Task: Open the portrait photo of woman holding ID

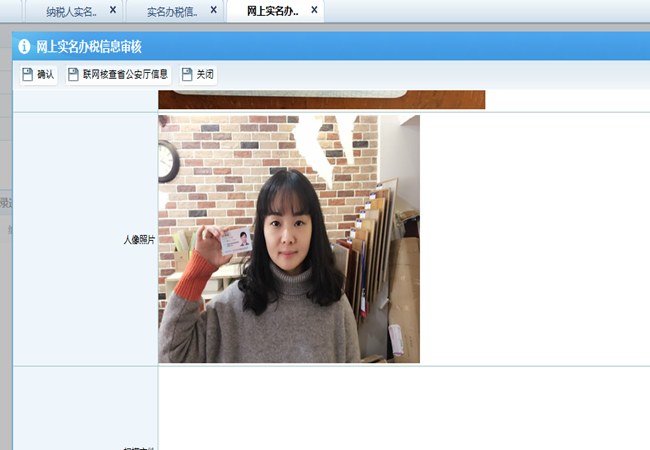Action: click(x=289, y=239)
